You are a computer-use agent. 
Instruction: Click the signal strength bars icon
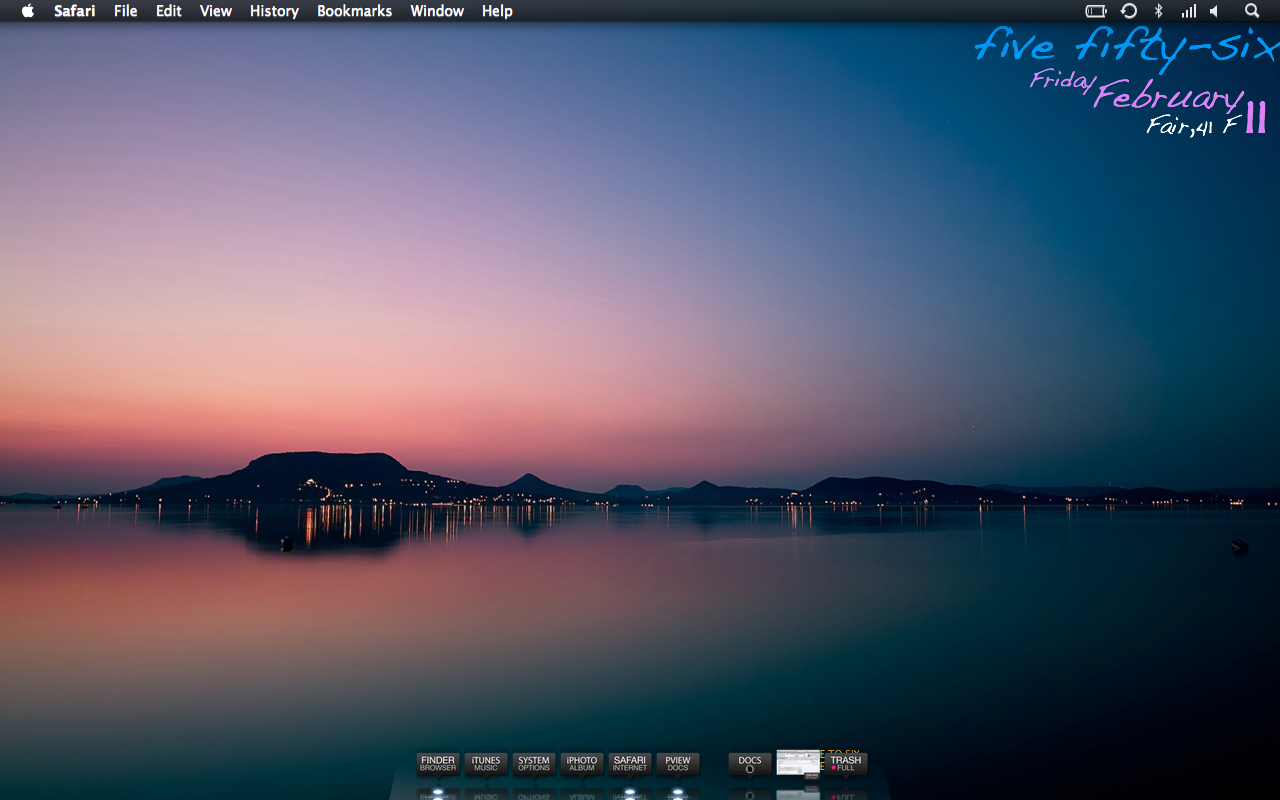(1188, 11)
